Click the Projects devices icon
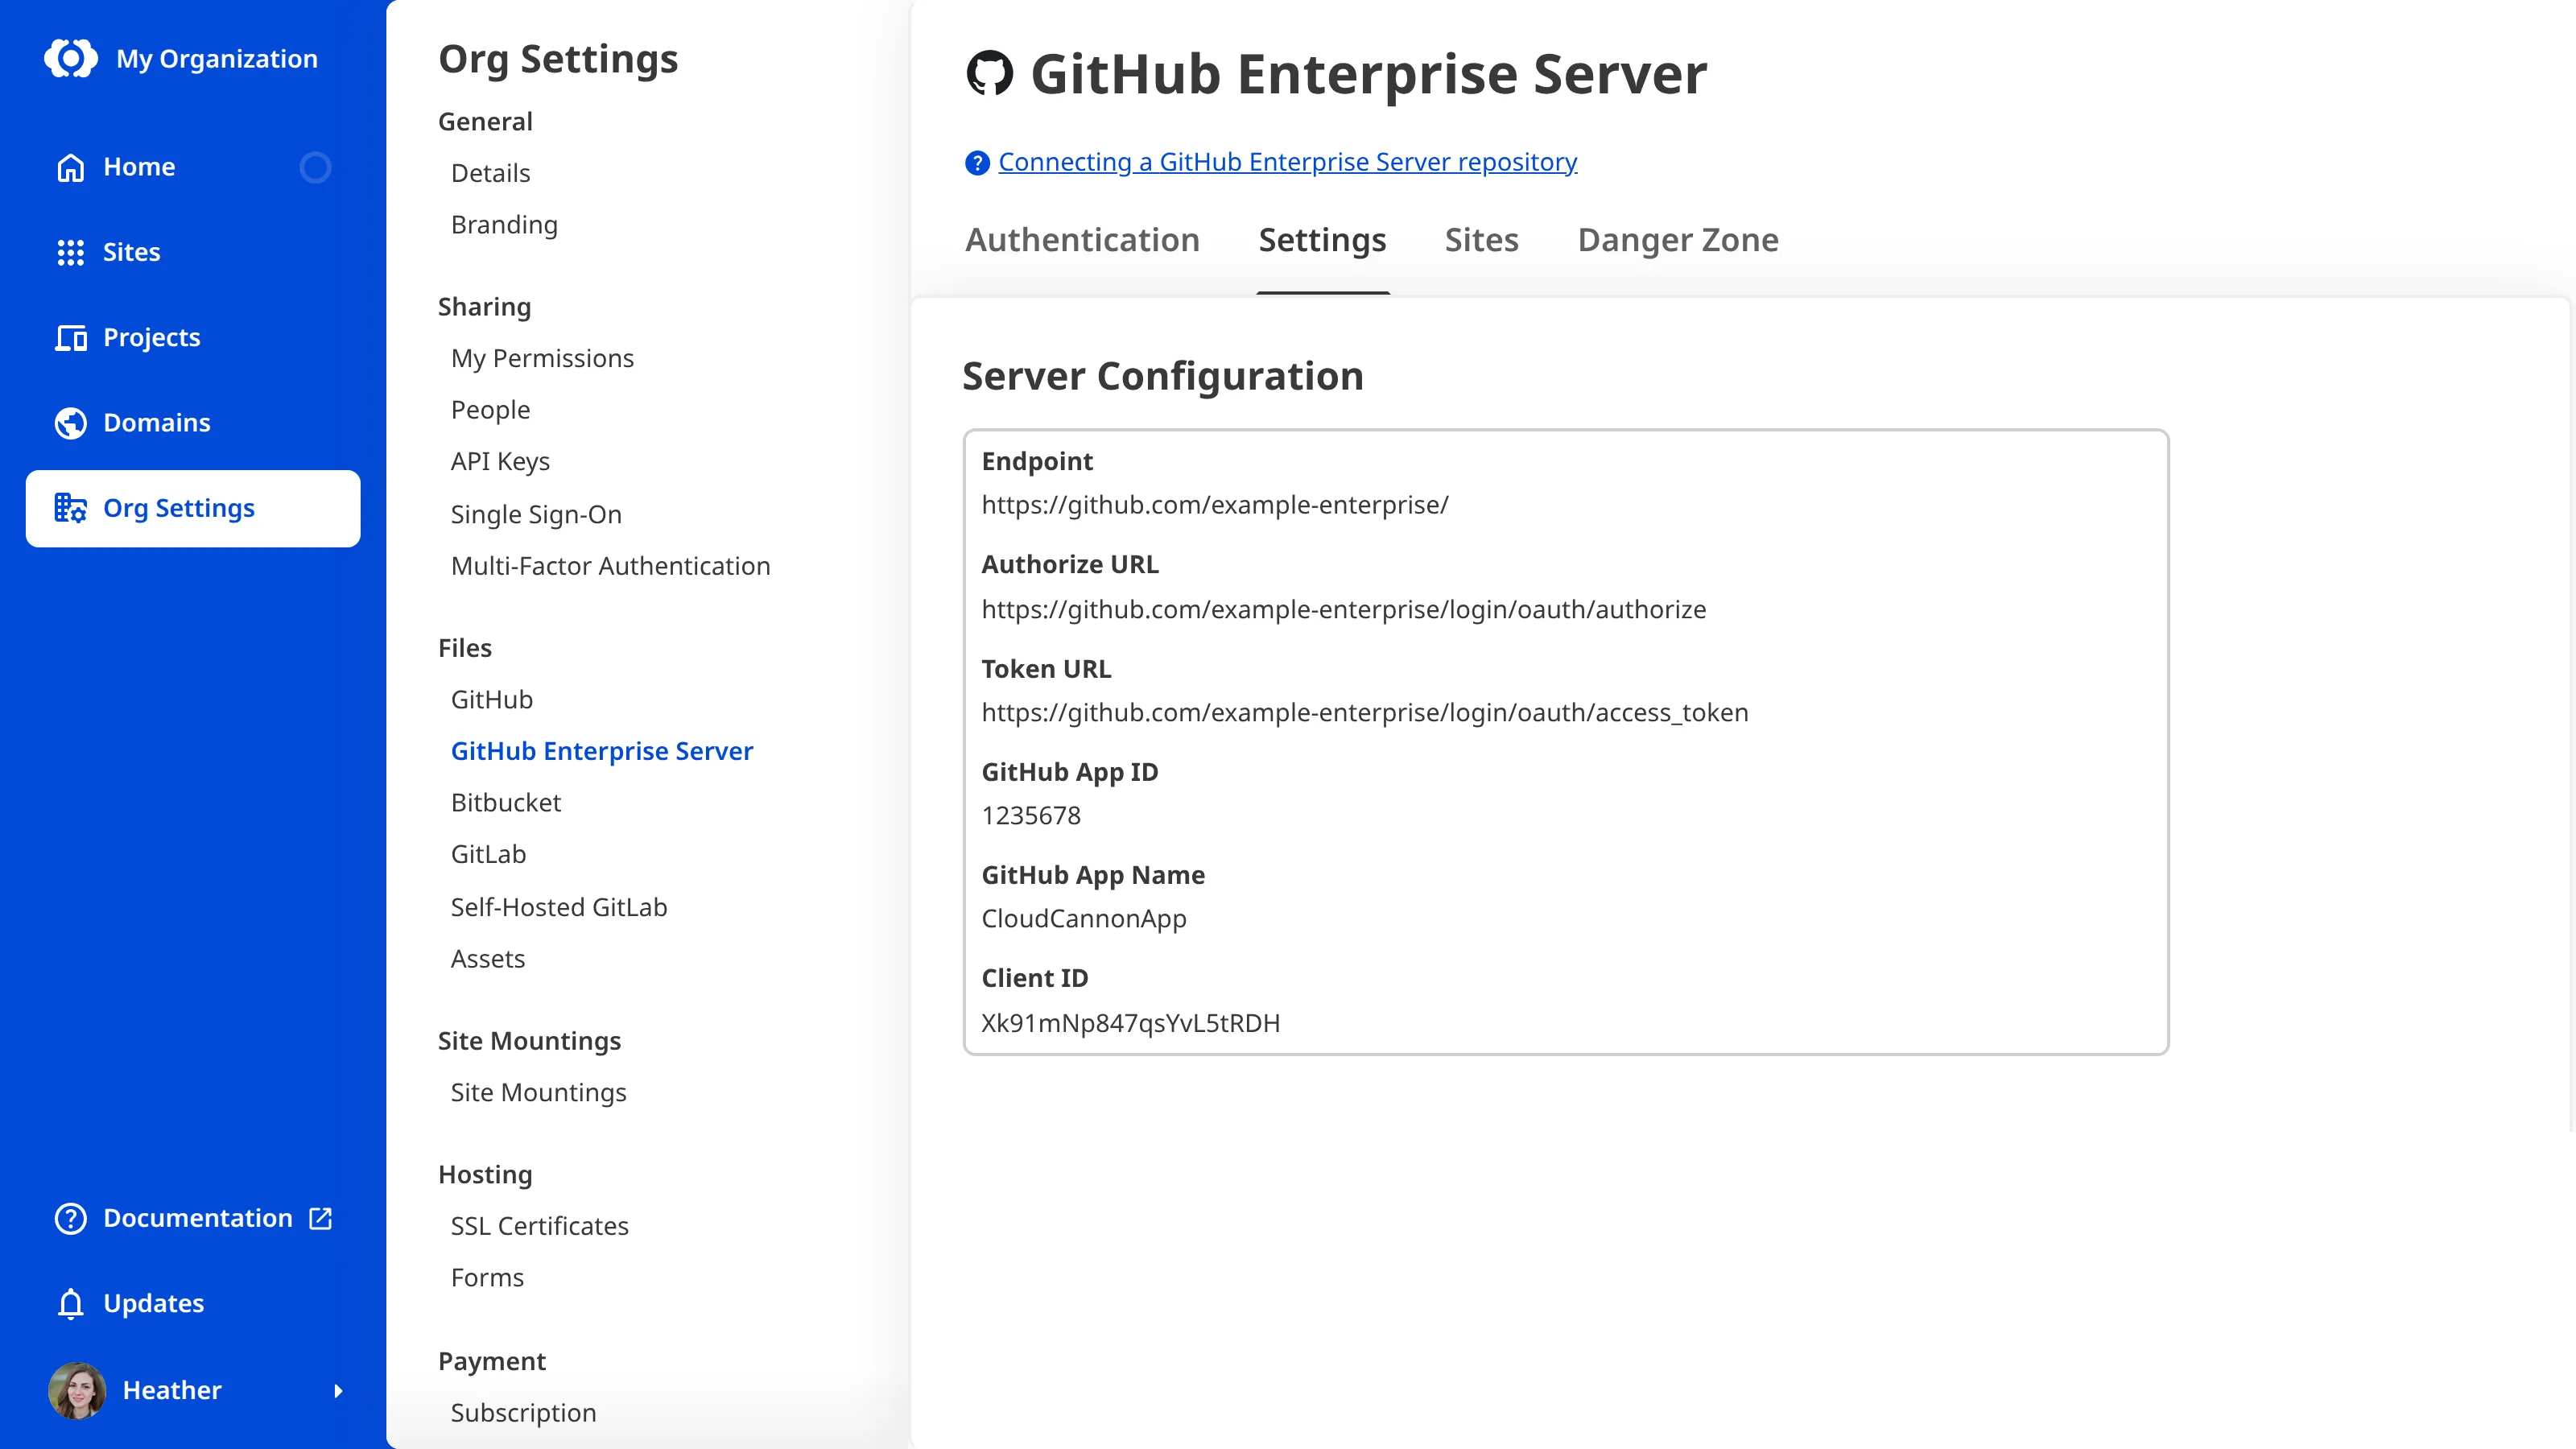This screenshot has height=1449, width=2576. point(70,338)
